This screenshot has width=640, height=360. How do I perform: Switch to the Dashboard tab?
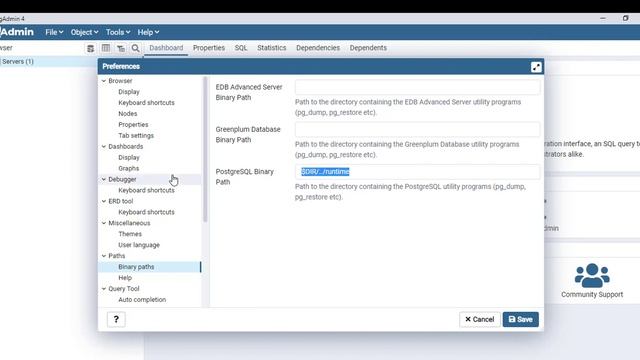point(166,48)
